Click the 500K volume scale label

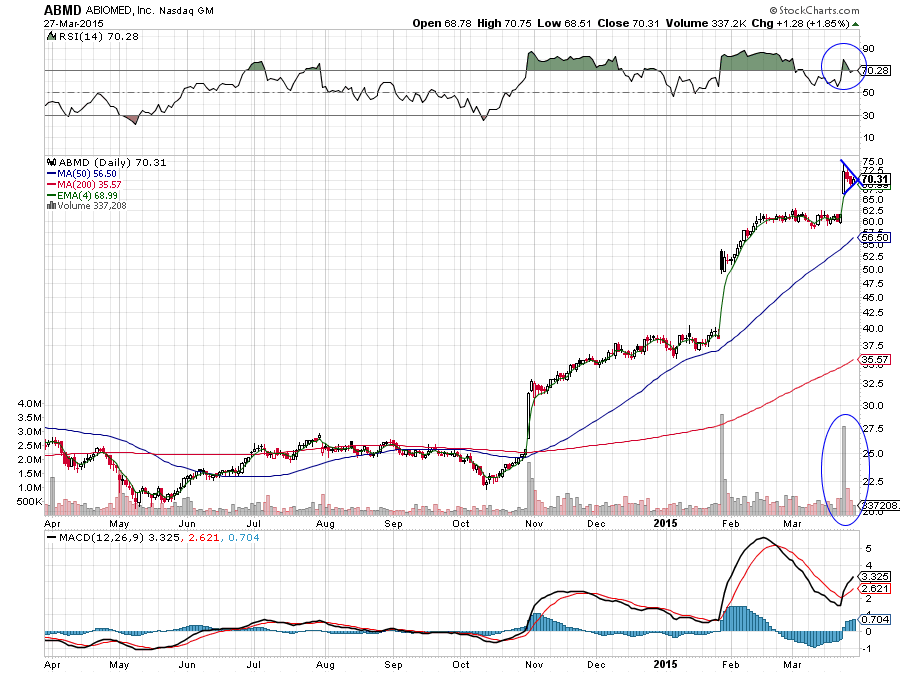pos(30,501)
